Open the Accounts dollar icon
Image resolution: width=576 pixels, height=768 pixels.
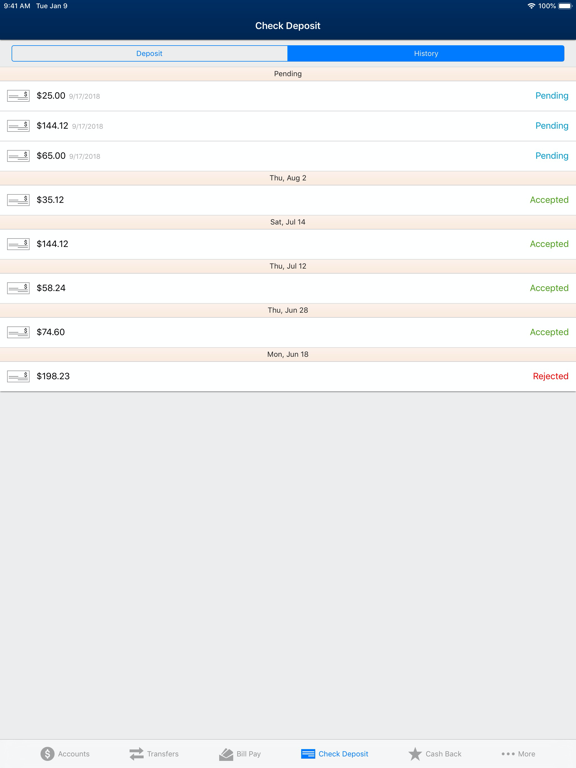click(47, 754)
